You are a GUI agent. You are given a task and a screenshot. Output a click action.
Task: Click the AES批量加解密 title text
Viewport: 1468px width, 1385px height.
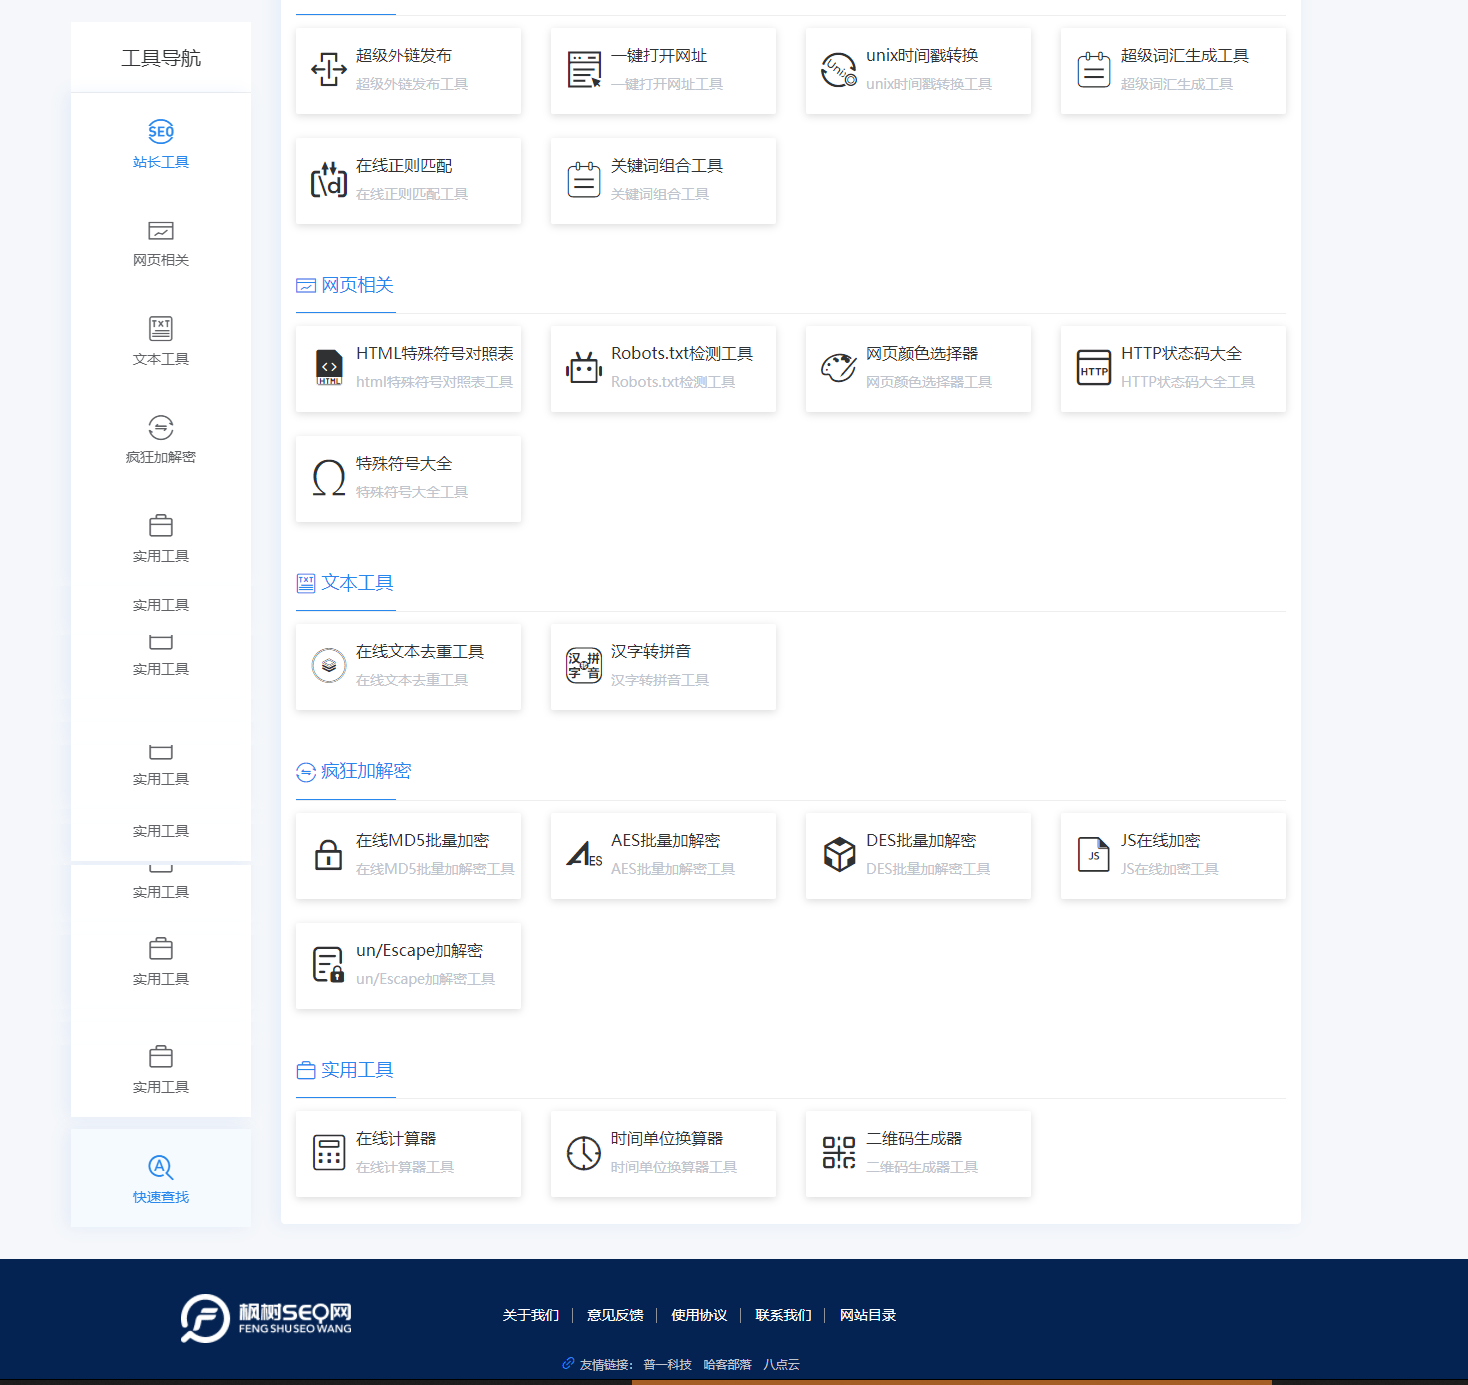(666, 841)
